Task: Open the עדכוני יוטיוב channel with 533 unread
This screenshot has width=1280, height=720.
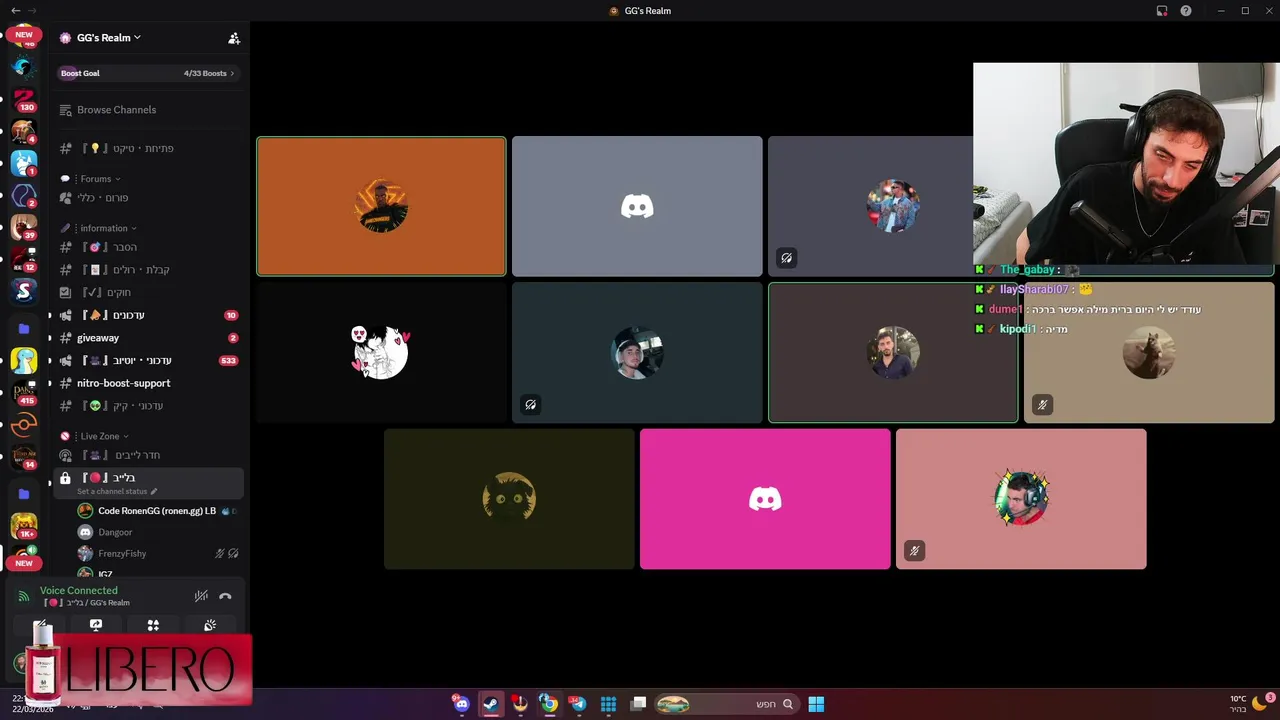Action: click(149, 360)
